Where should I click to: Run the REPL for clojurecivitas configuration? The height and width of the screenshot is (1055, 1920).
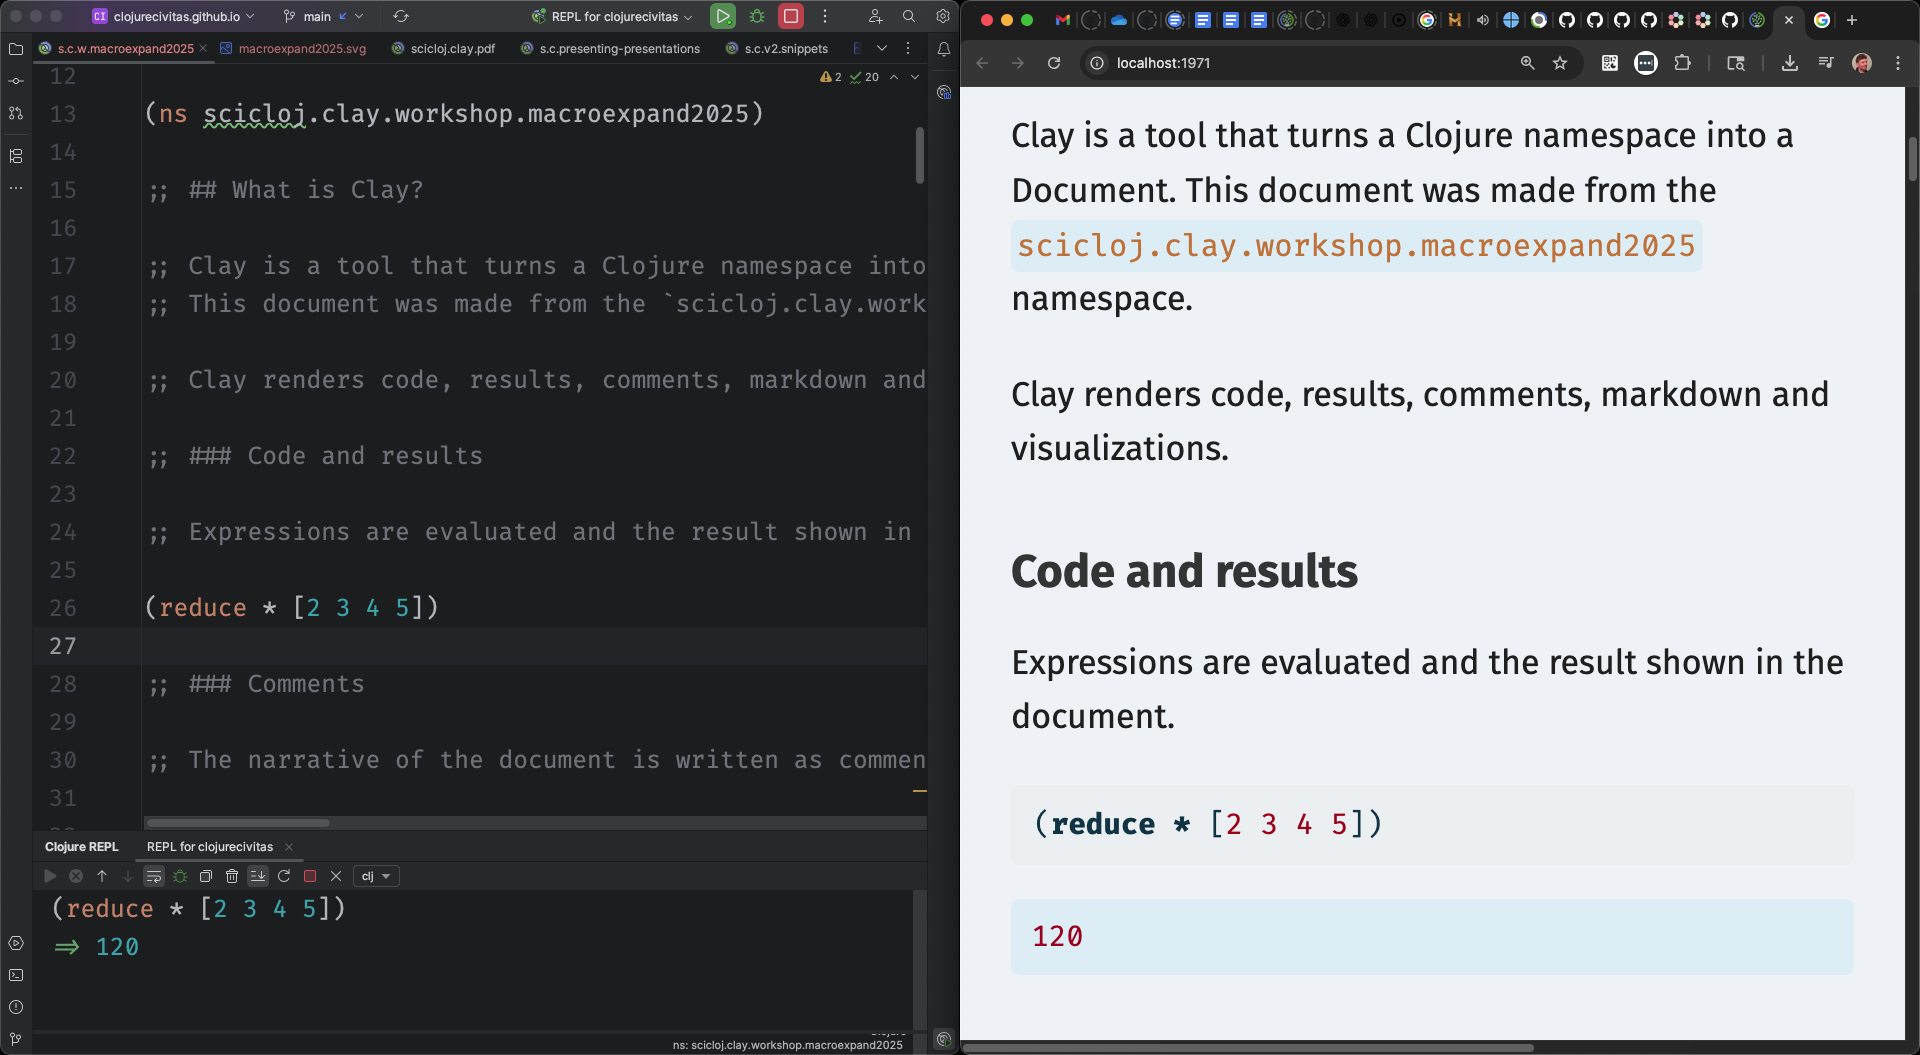(x=723, y=16)
